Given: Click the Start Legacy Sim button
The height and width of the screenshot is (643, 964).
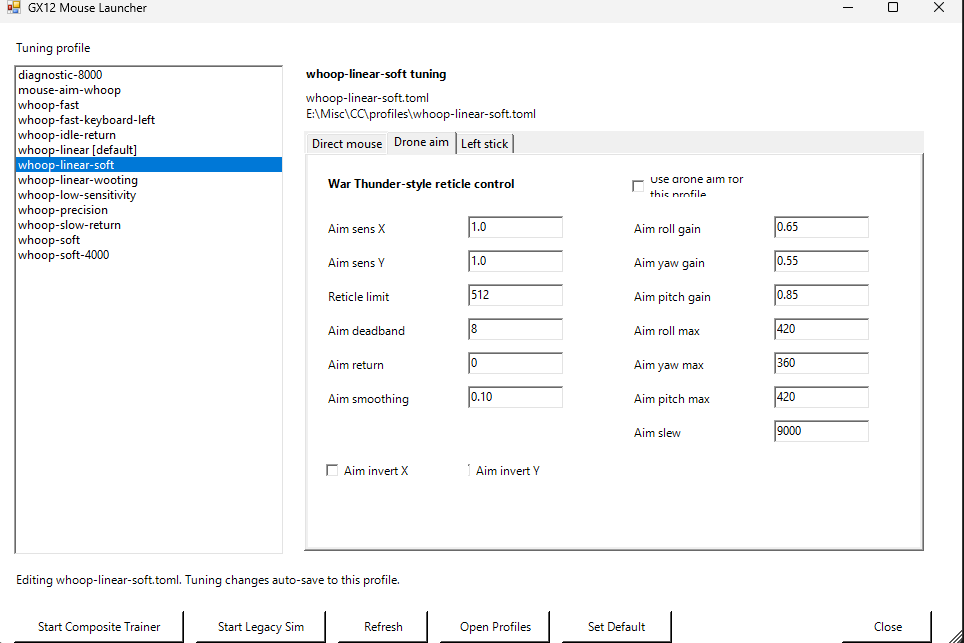Looking at the screenshot, I should [261, 626].
